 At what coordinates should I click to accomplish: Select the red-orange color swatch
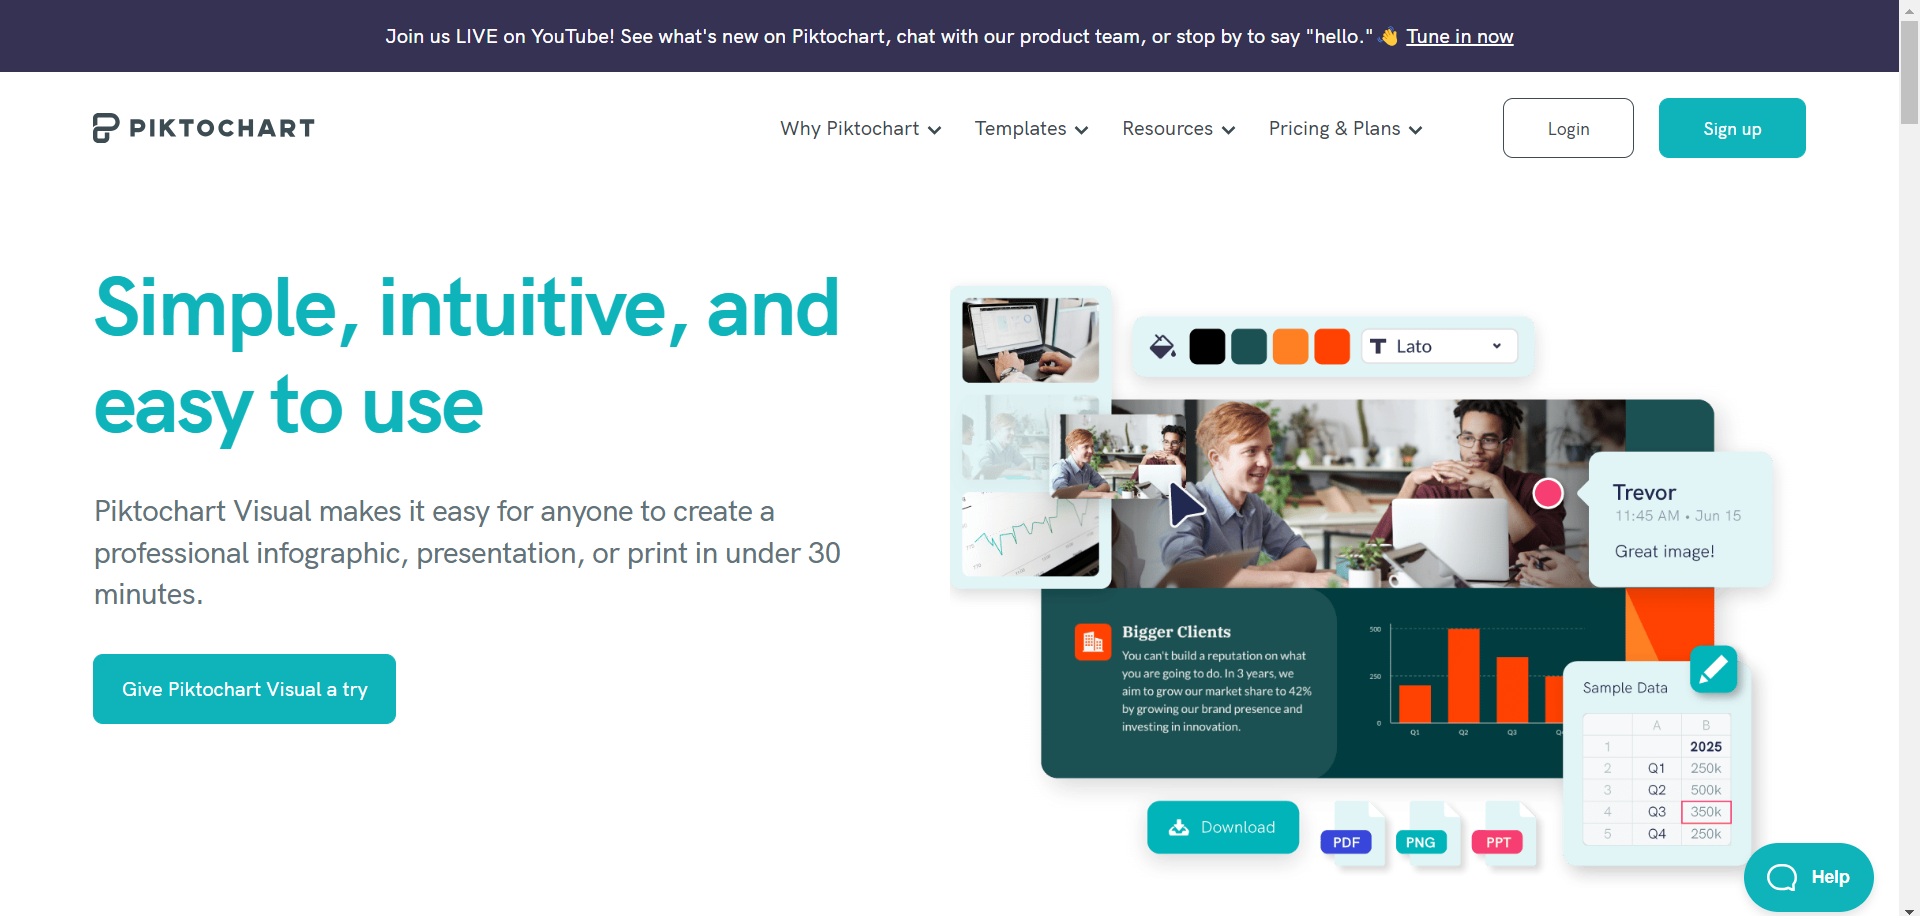point(1332,346)
